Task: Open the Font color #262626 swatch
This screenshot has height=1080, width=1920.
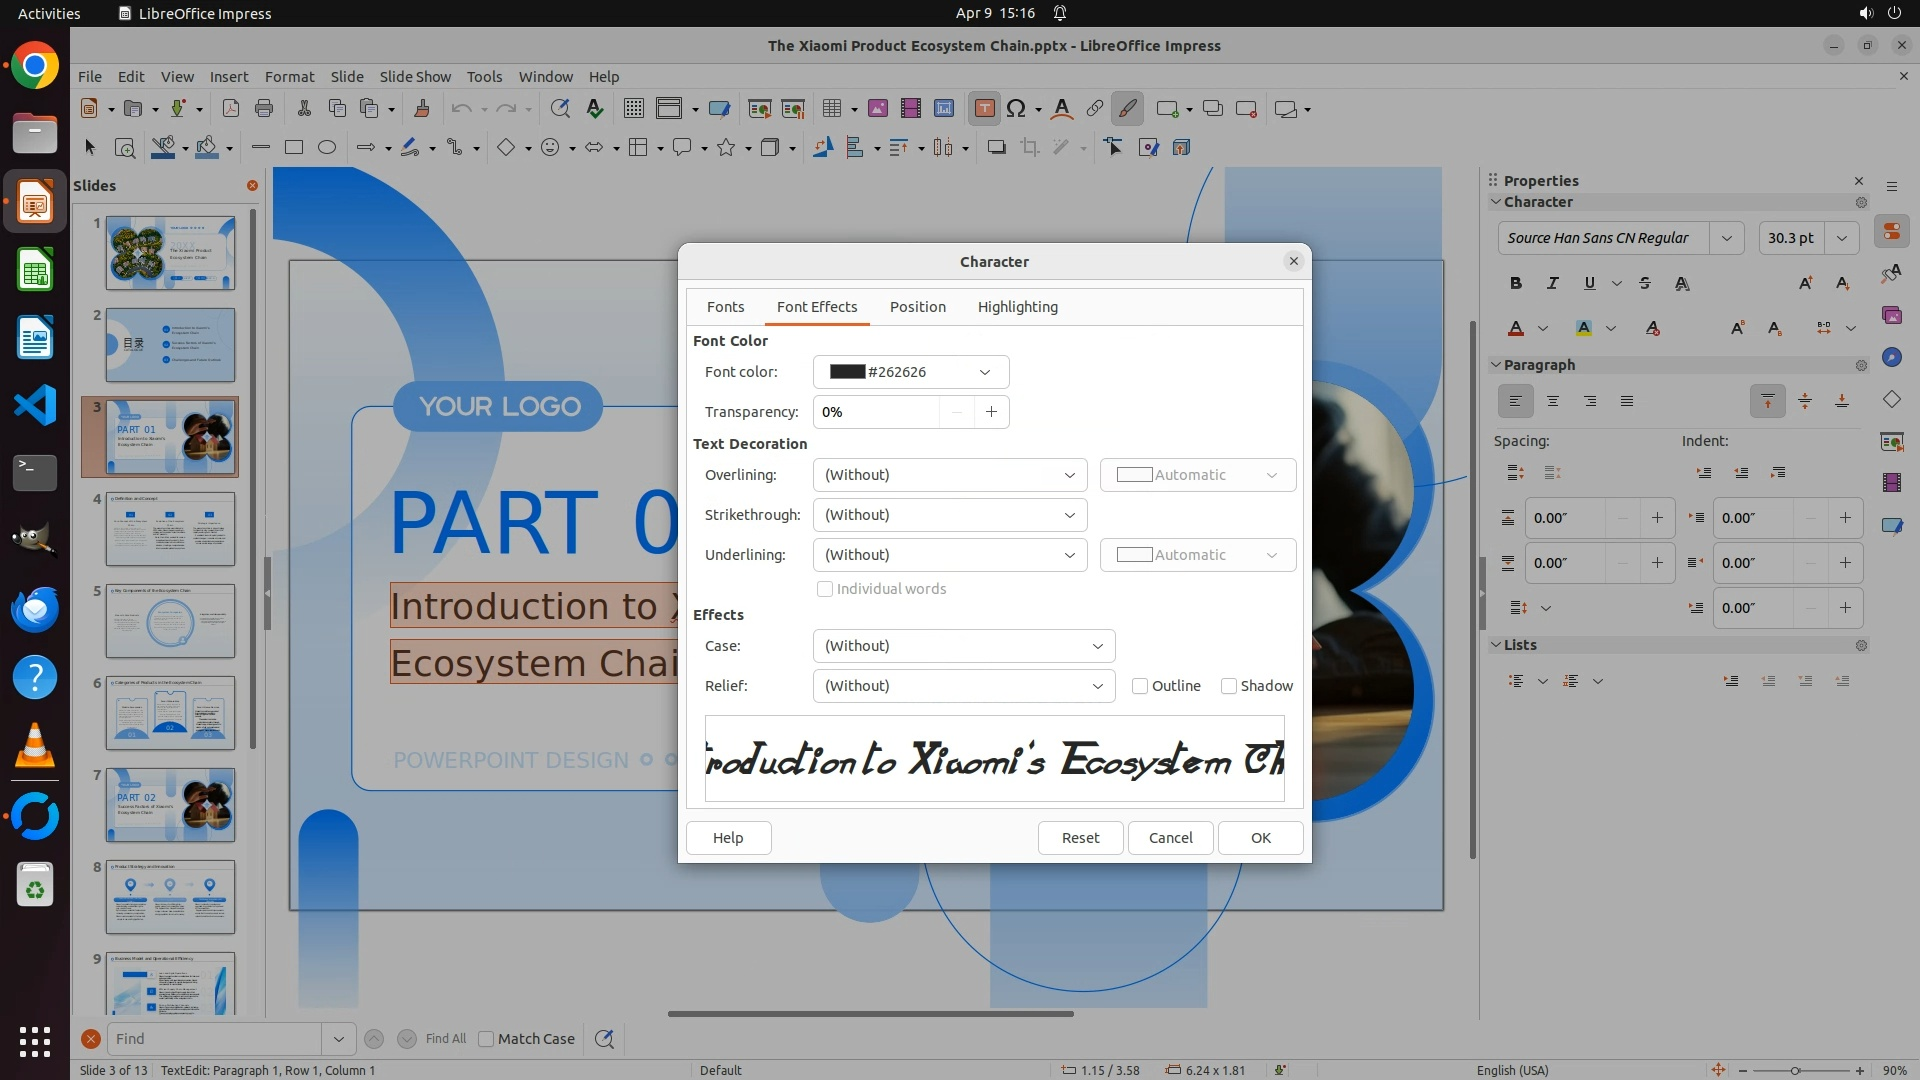Action: (x=910, y=372)
